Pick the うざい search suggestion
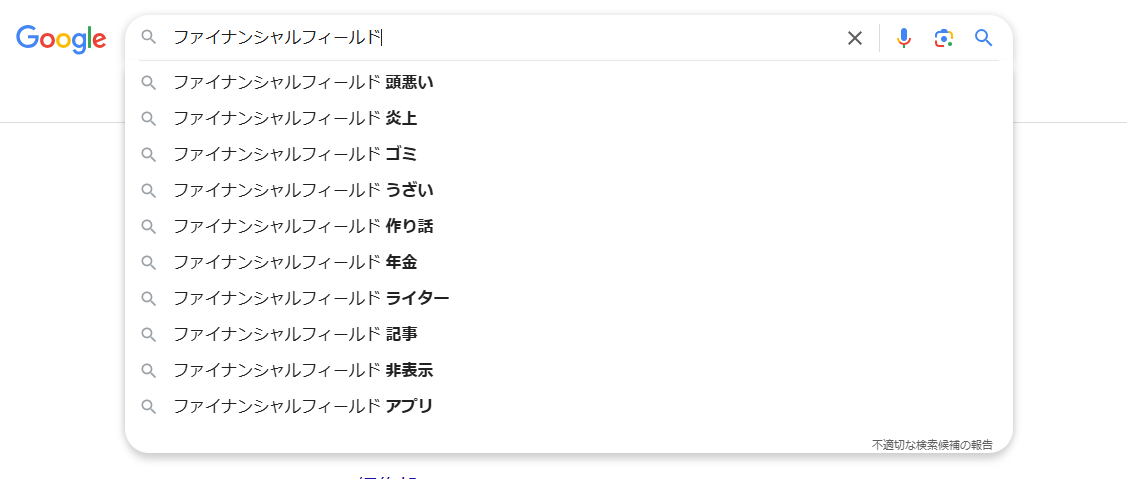Viewport: 1127px width, 479px height. click(x=303, y=190)
